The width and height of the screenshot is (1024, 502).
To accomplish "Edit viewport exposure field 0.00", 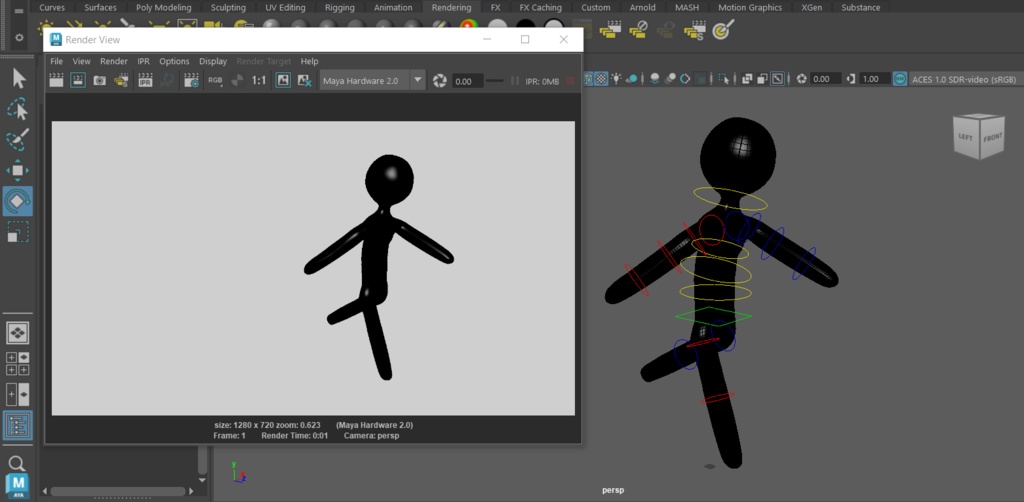I will click(825, 79).
